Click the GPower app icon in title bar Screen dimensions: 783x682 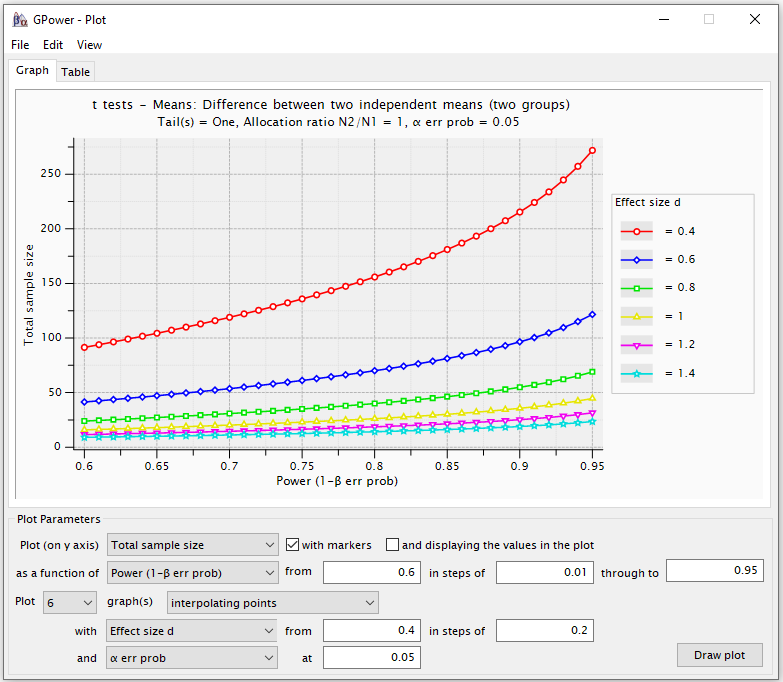19,19
